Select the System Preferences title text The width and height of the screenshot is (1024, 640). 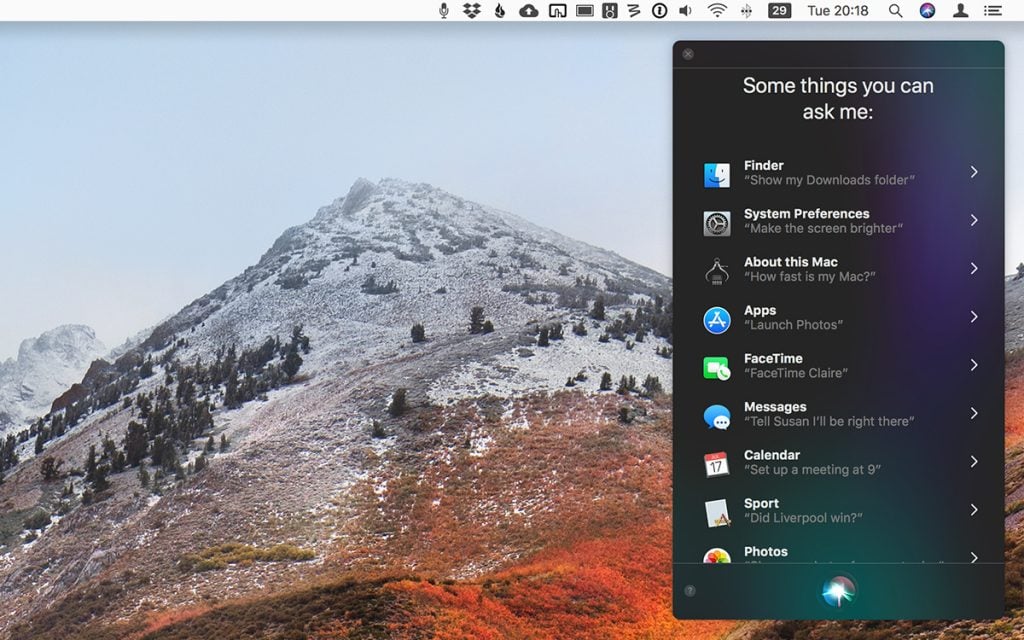click(807, 214)
